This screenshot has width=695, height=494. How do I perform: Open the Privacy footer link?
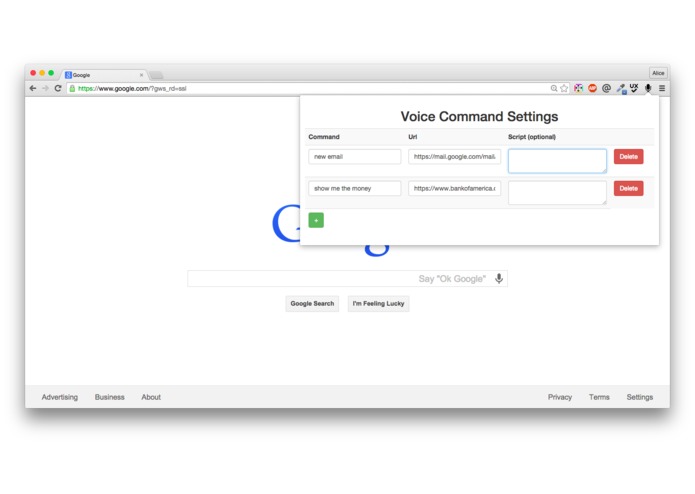tap(560, 397)
